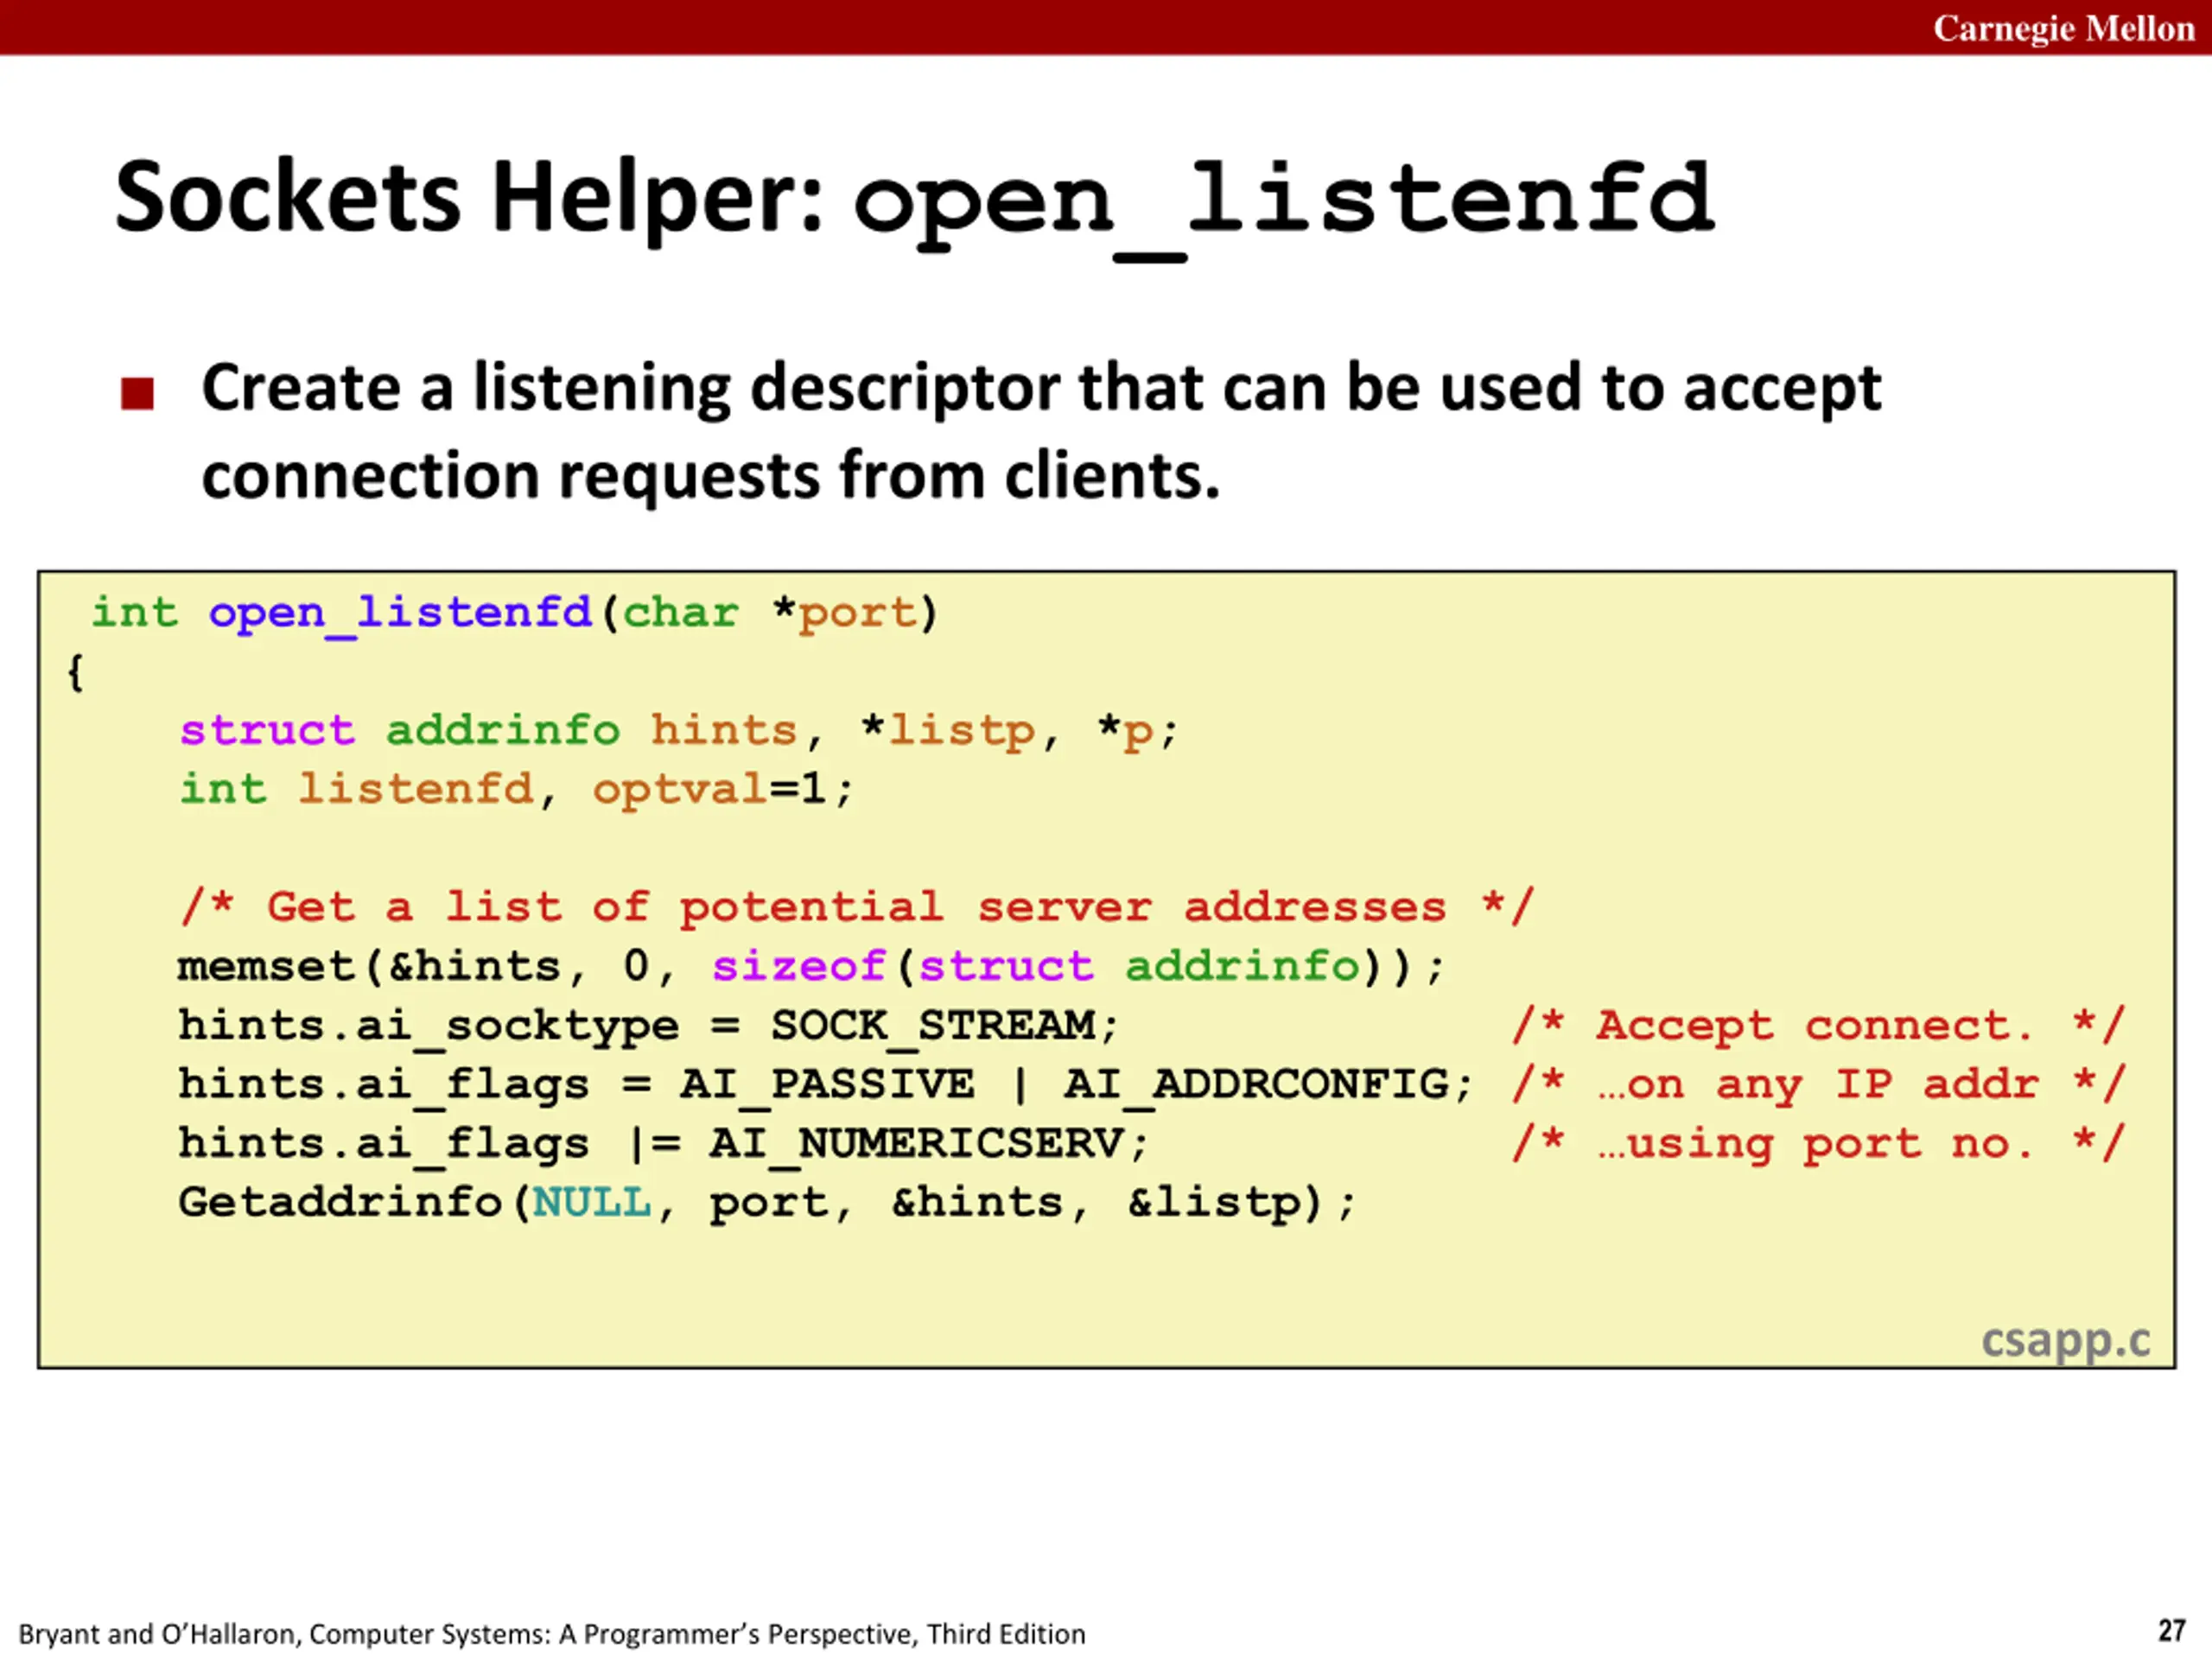Click AI_ADDRCONFIG flag in the code
The image size is (2212, 1659).
pos(1257,1084)
